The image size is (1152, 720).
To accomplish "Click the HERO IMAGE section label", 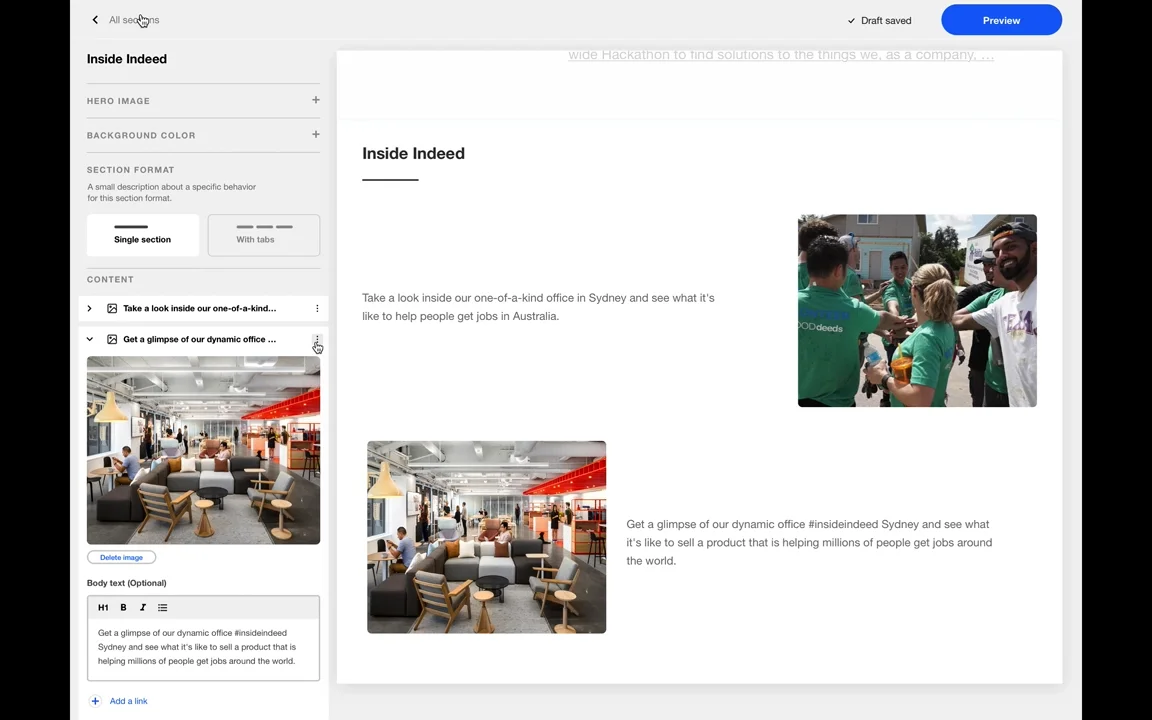I will point(118,101).
